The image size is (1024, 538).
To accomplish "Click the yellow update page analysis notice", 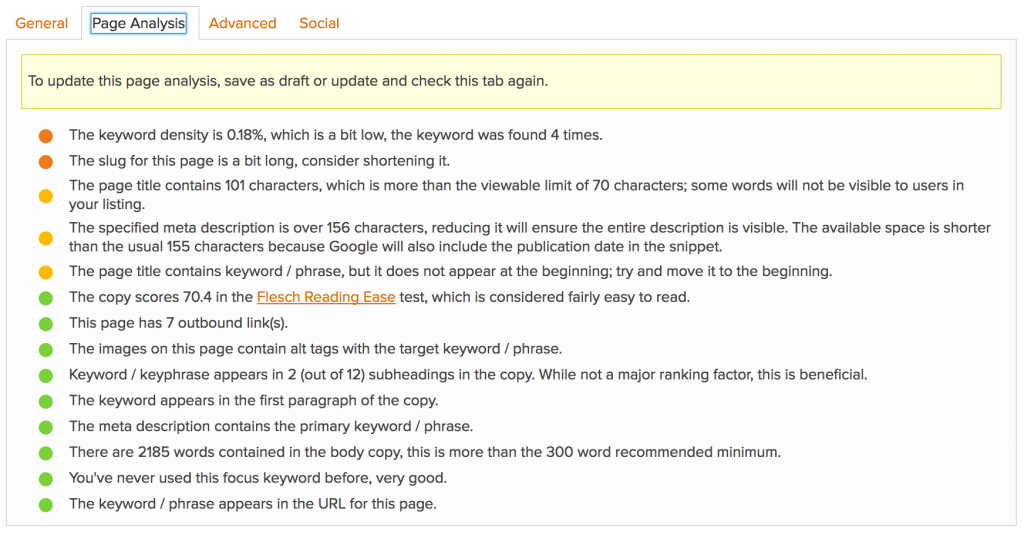I will (511, 82).
